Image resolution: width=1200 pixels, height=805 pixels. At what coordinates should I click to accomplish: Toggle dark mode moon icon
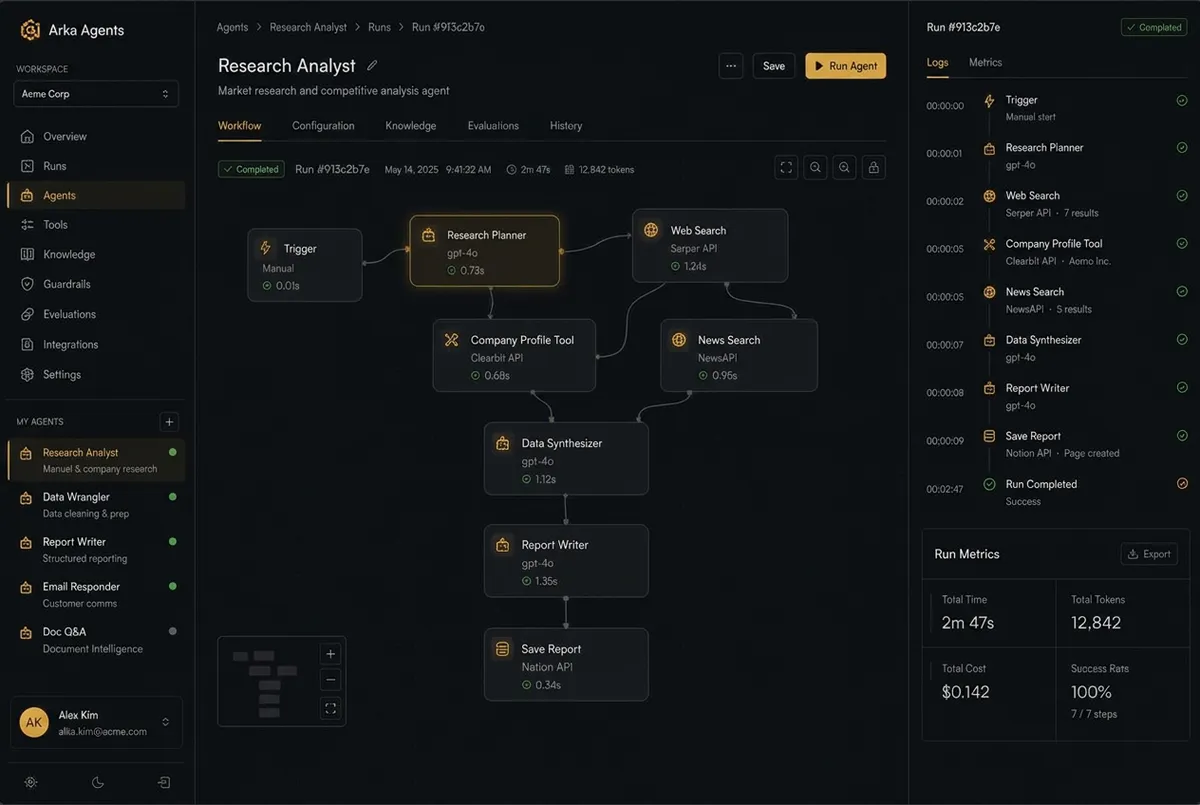98,782
